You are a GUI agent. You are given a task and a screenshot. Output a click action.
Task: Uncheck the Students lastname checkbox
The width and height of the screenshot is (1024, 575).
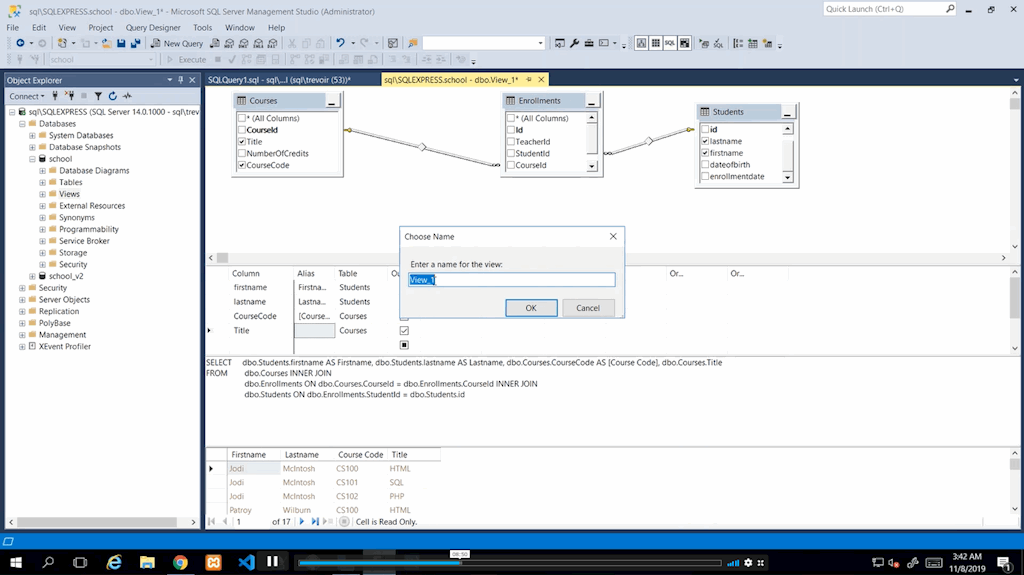705,141
